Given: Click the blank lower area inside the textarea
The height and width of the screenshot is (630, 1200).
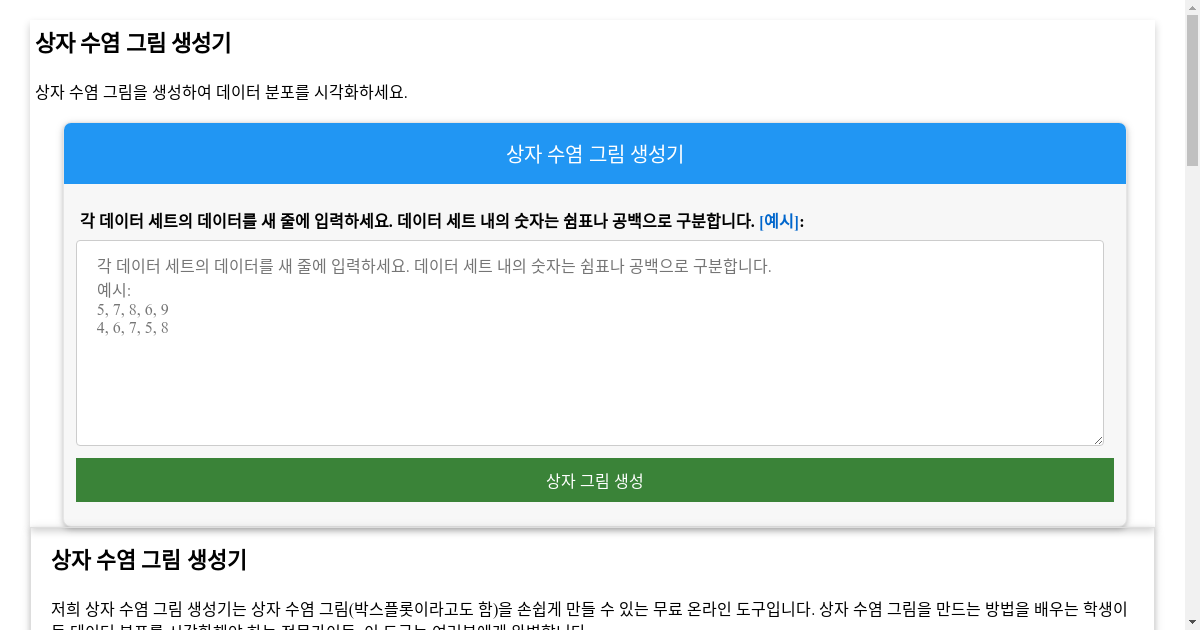Looking at the screenshot, I should click(x=589, y=400).
